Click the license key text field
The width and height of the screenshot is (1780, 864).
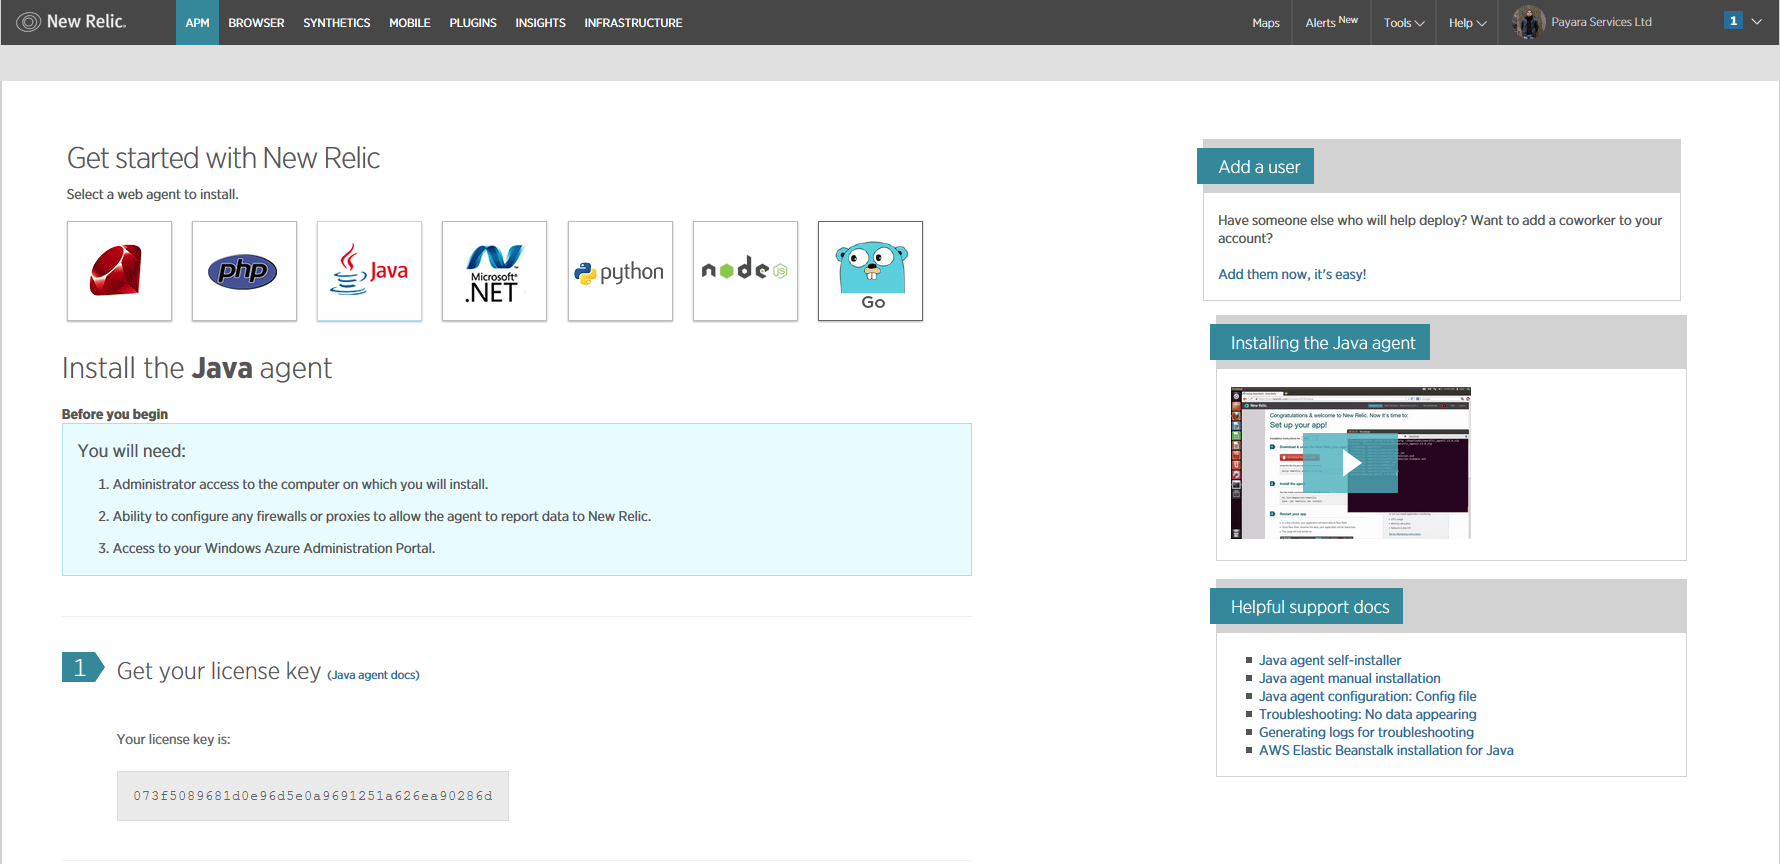tap(312, 796)
